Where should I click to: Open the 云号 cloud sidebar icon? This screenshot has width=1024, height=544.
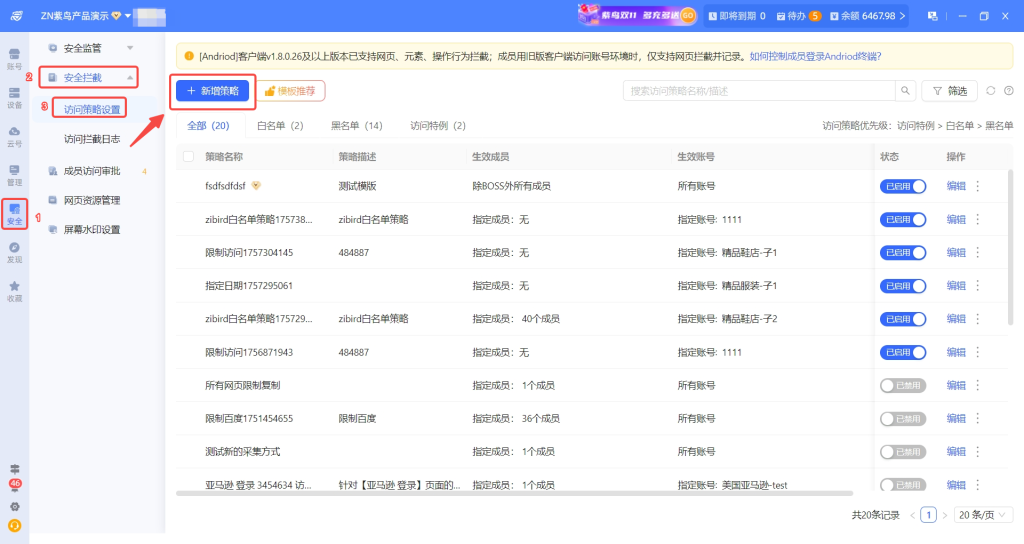click(x=14, y=135)
